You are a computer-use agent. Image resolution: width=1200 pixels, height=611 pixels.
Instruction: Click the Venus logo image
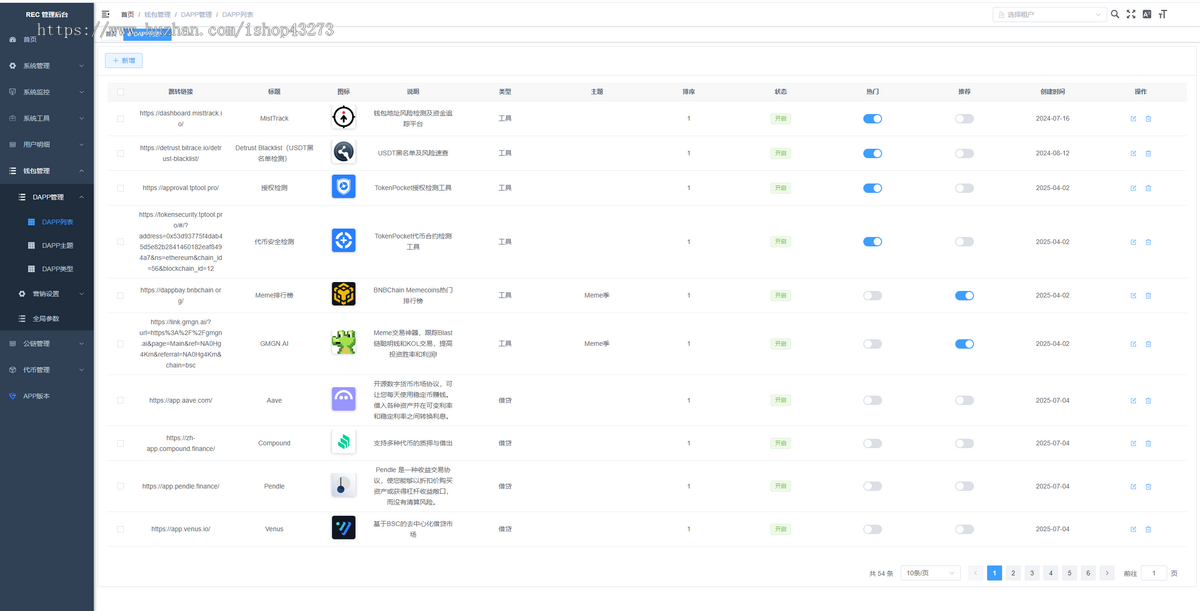343,528
